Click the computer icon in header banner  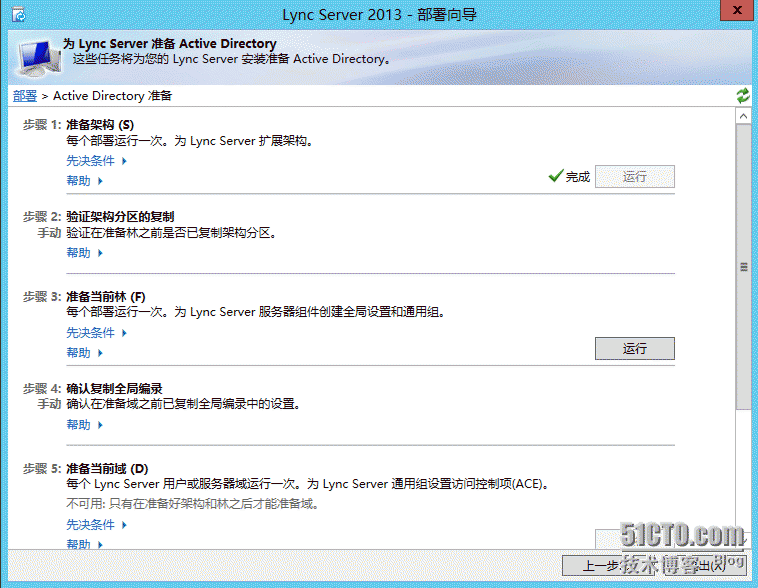click(x=38, y=59)
